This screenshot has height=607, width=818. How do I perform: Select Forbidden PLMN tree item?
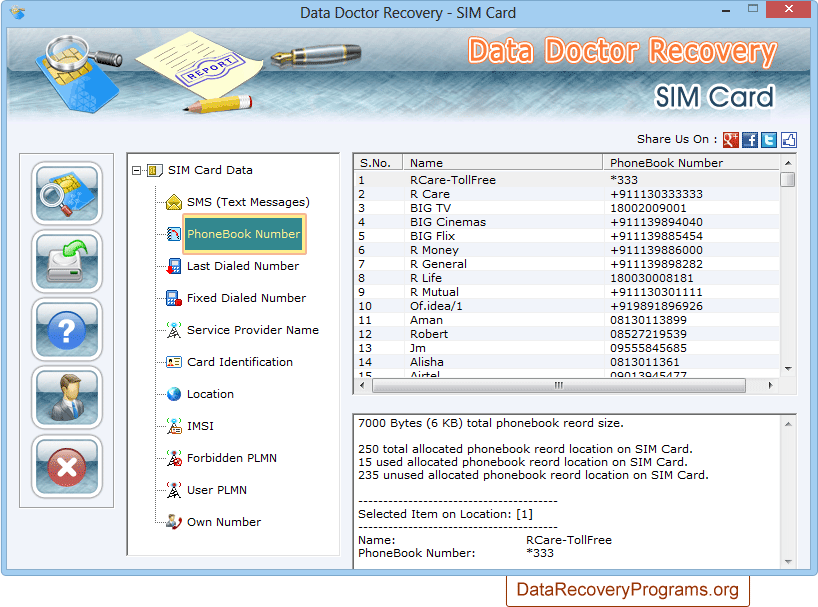click(232, 458)
